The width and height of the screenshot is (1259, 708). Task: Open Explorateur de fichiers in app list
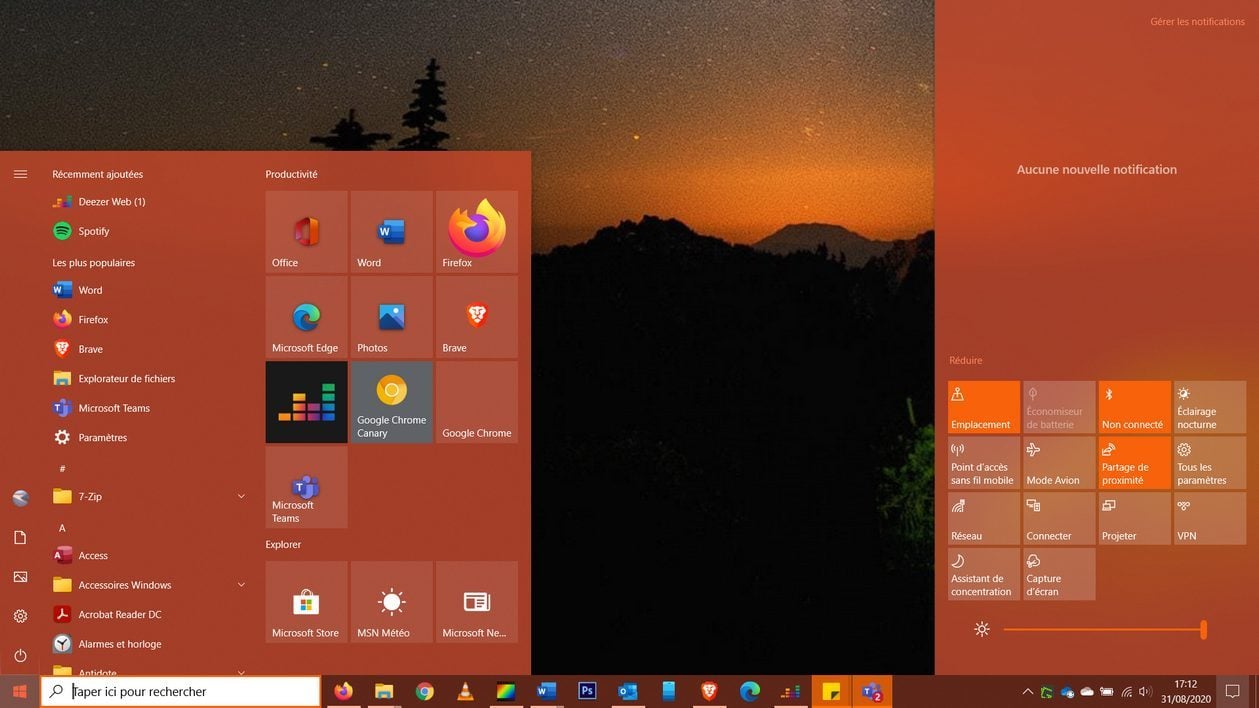tap(150, 378)
